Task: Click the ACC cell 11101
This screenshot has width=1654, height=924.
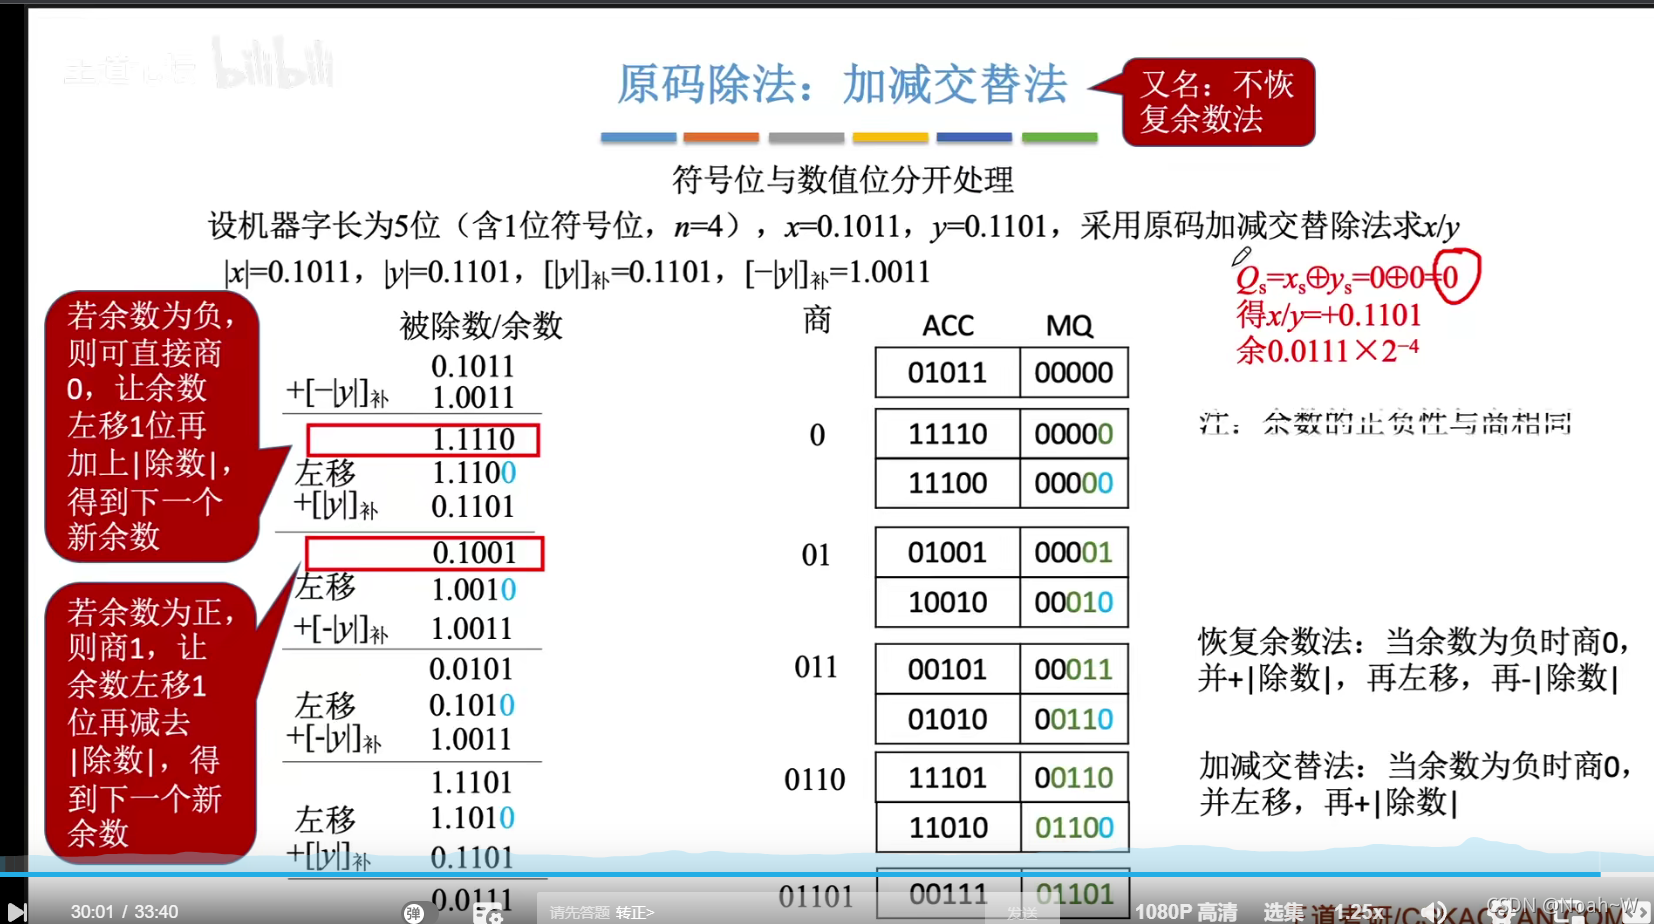Action: point(947,778)
